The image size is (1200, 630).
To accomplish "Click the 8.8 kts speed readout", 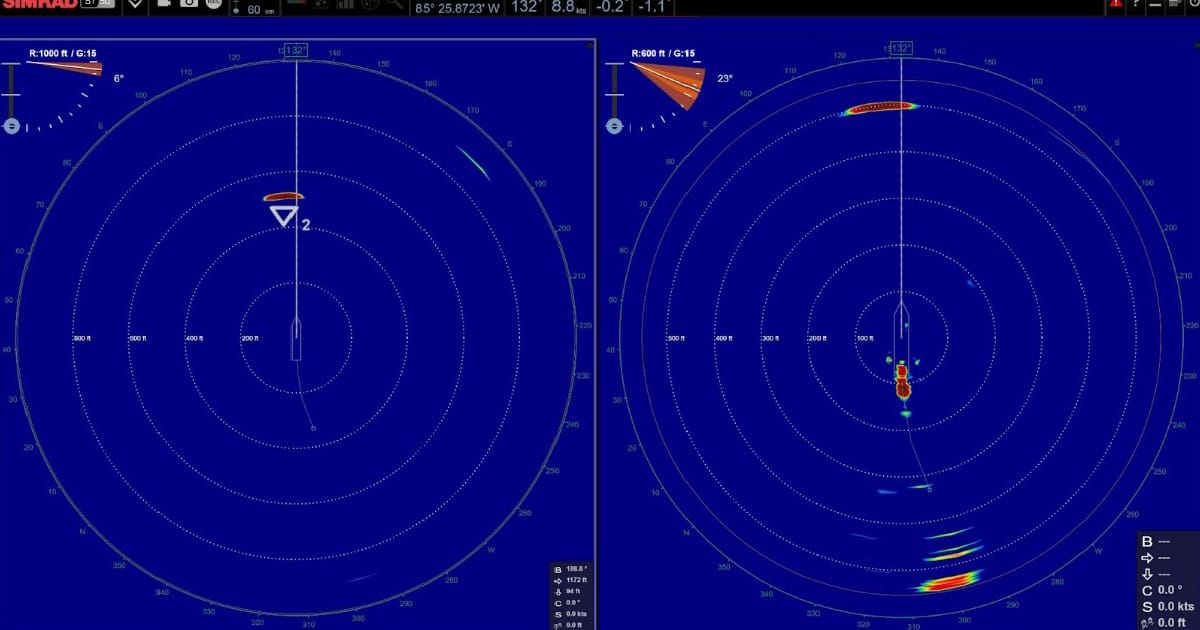I will (x=569, y=8).
